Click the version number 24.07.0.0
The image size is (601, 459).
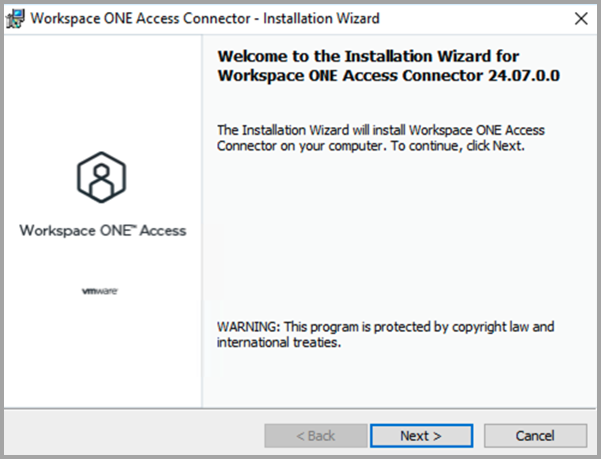[x=524, y=75]
